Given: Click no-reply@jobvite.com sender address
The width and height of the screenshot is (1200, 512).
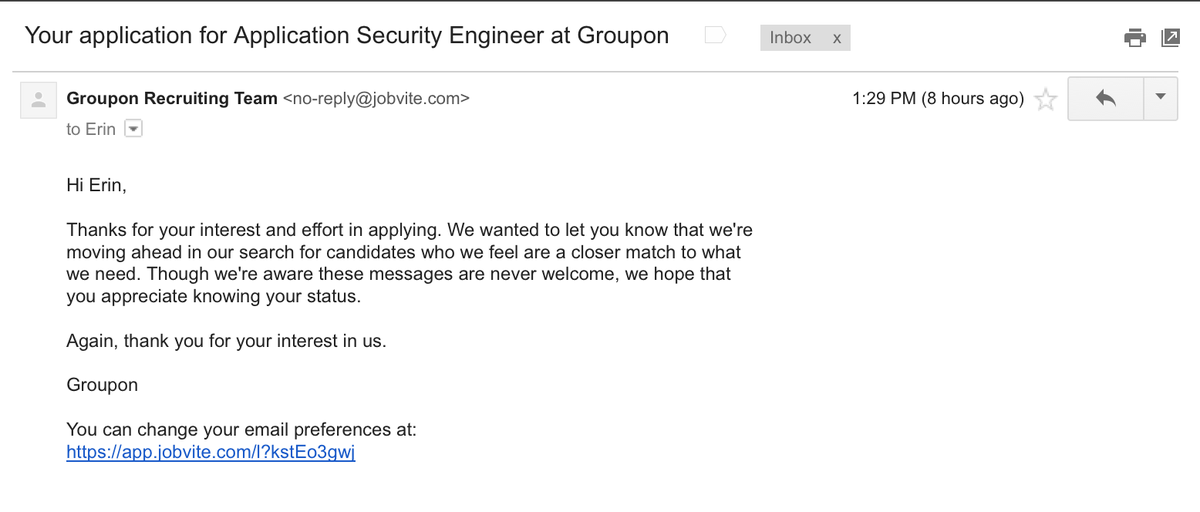Looking at the screenshot, I should 376,98.
